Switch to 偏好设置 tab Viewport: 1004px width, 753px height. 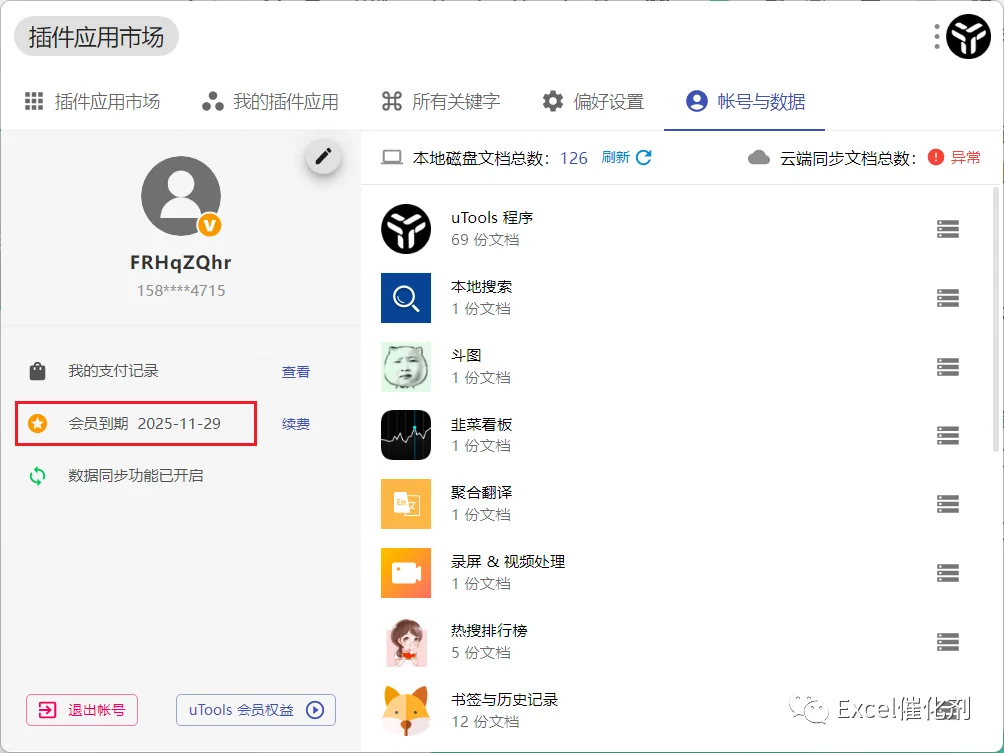point(593,101)
